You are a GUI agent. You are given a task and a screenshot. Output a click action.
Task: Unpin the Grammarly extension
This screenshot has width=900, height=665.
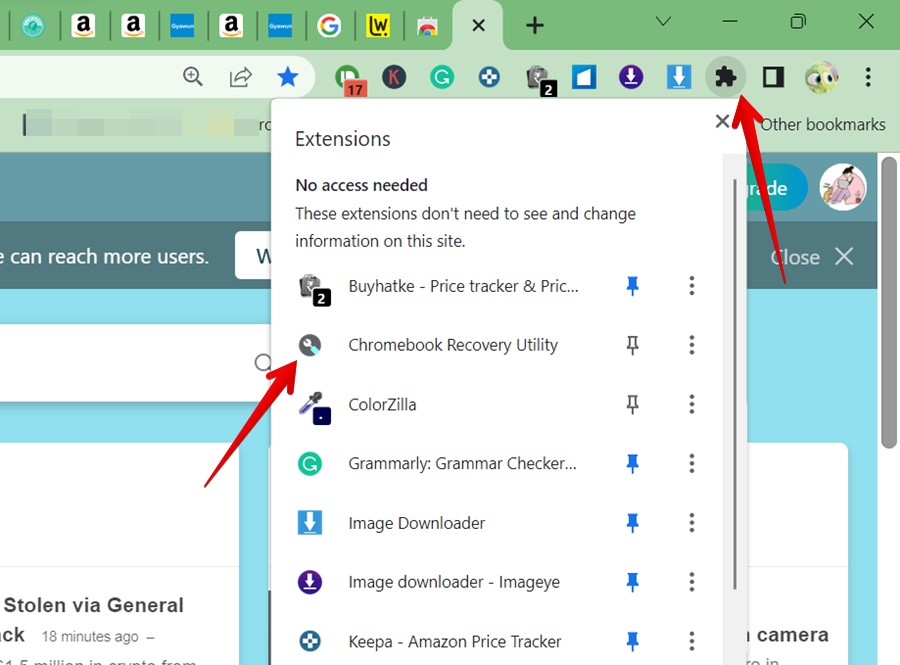[632, 463]
